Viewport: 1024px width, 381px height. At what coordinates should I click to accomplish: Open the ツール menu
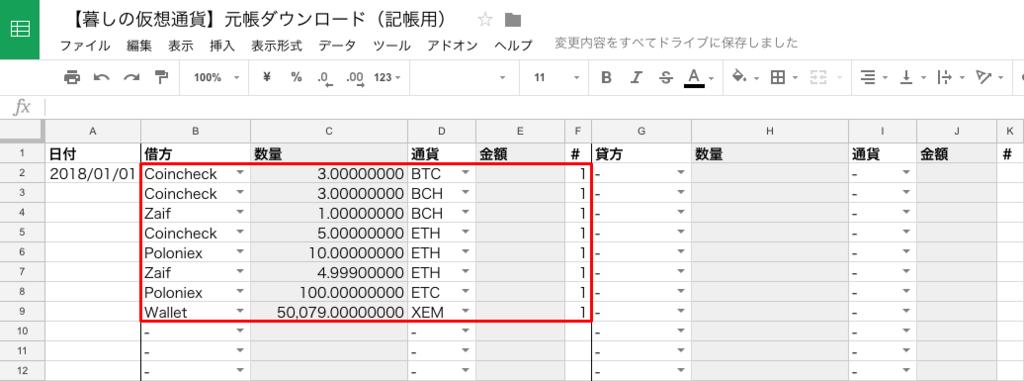(392, 46)
